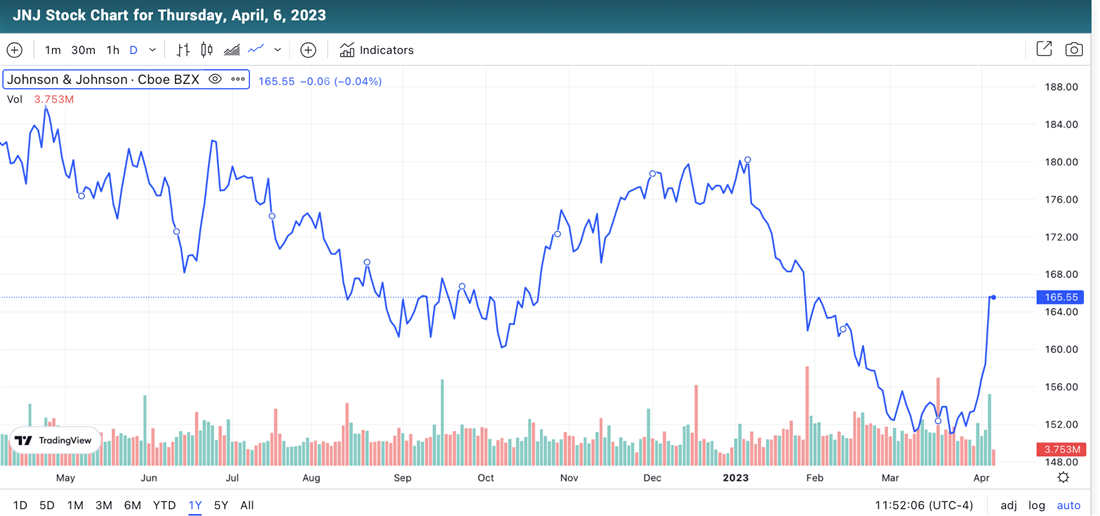
Task: Open the Indicators button
Action: click(376, 50)
